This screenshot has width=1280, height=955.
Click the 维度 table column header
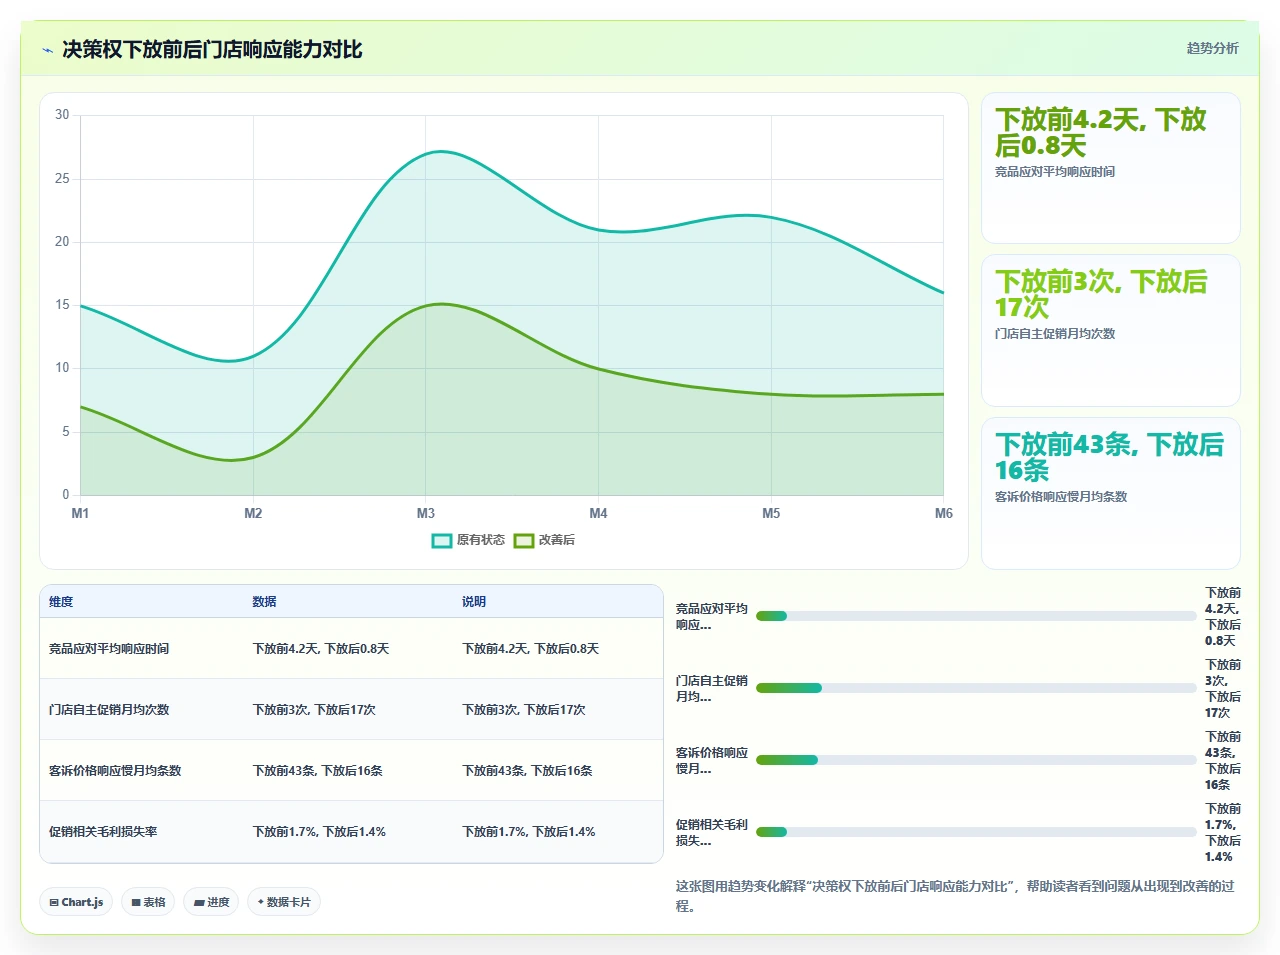point(61,602)
